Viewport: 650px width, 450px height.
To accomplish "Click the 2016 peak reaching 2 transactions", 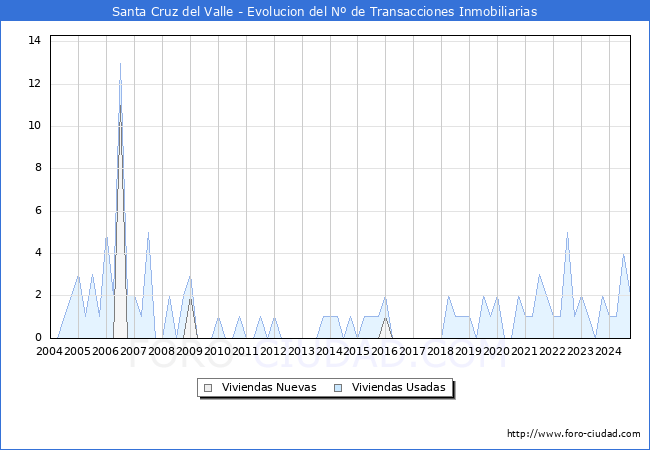I will tap(386, 297).
